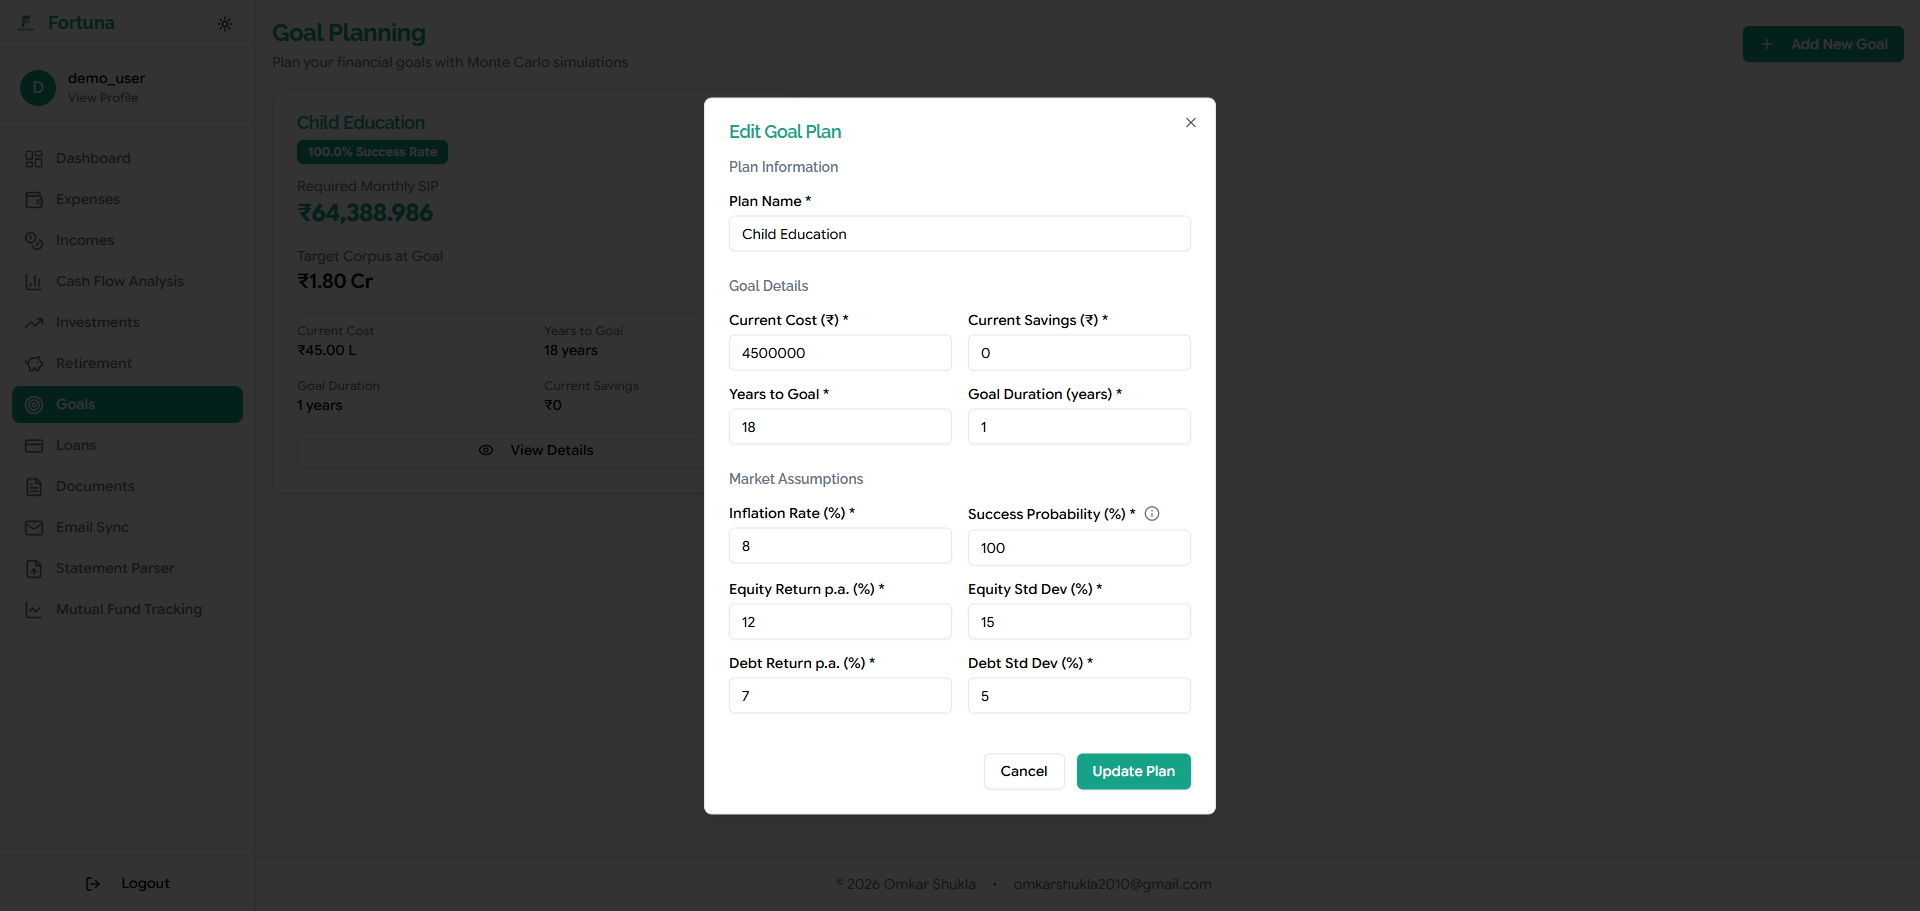Open the Dashboard from the sidebar
The width and height of the screenshot is (1920, 911).
[x=34, y=158]
